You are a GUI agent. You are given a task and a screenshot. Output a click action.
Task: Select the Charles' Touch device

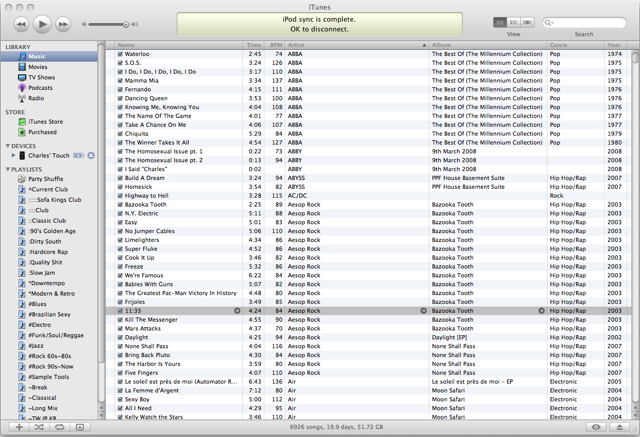[x=49, y=155]
